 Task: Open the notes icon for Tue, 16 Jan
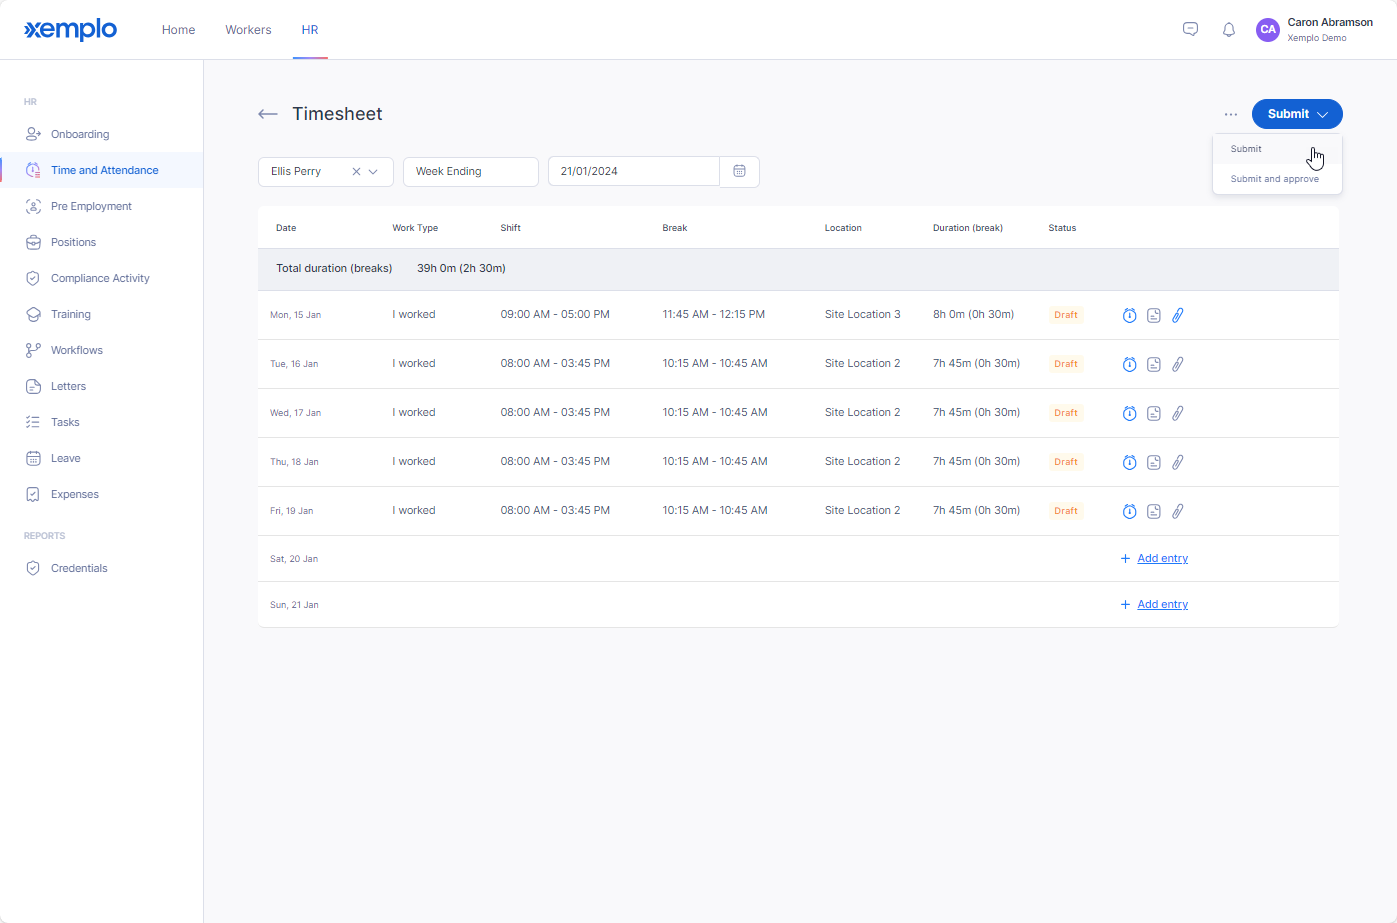1154,364
